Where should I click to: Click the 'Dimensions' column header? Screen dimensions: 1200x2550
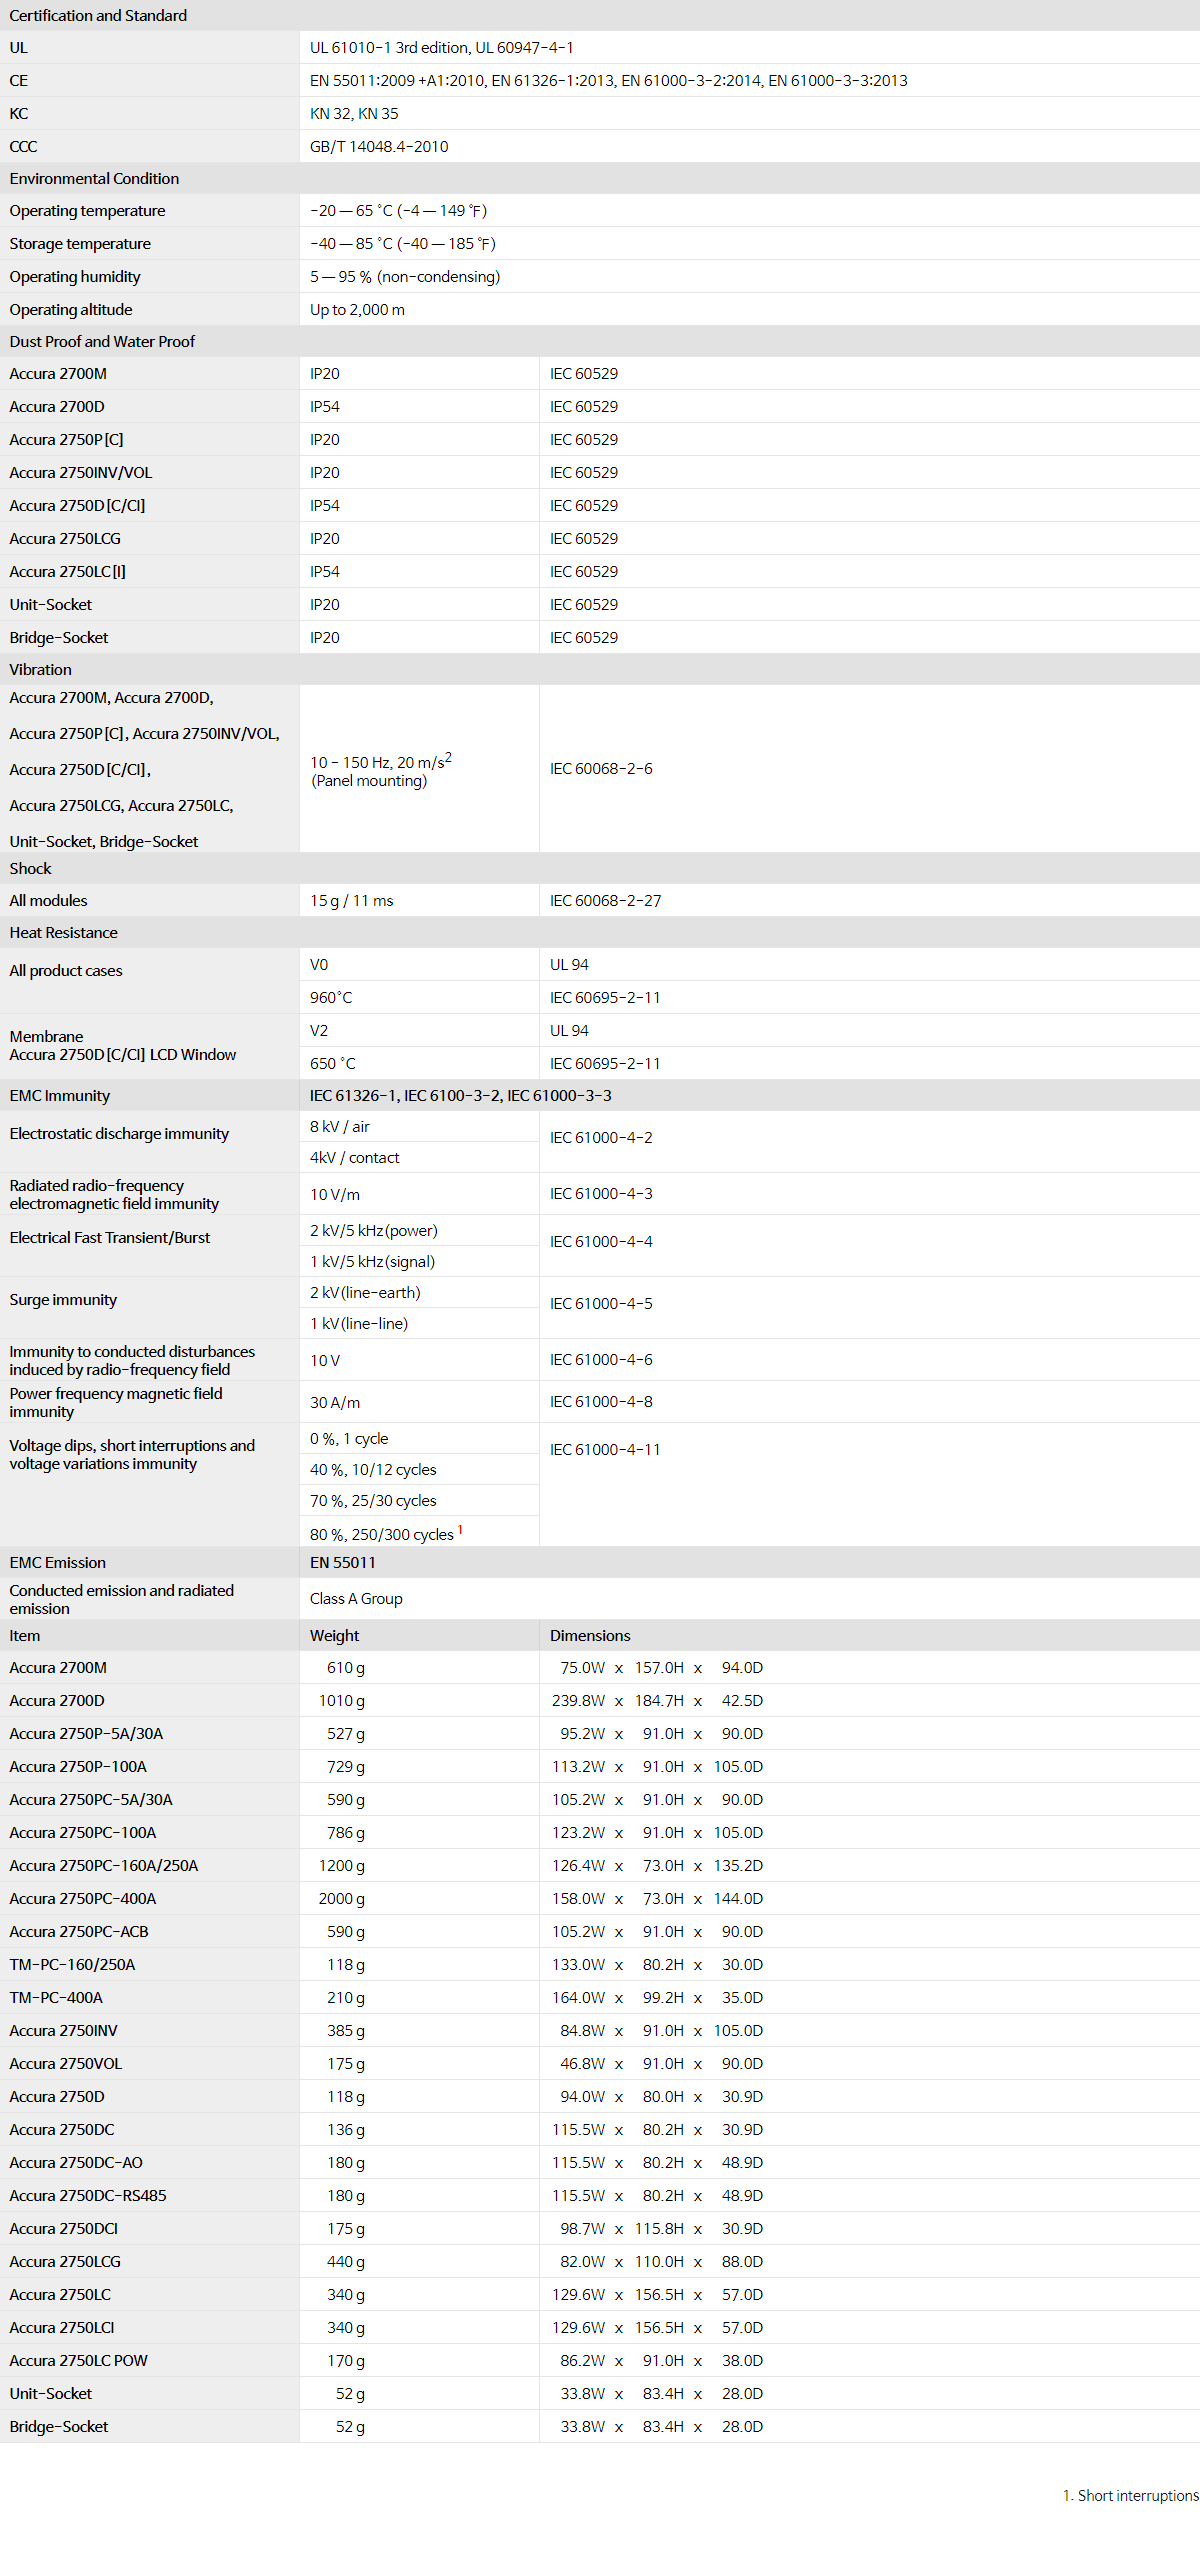(590, 1636)
